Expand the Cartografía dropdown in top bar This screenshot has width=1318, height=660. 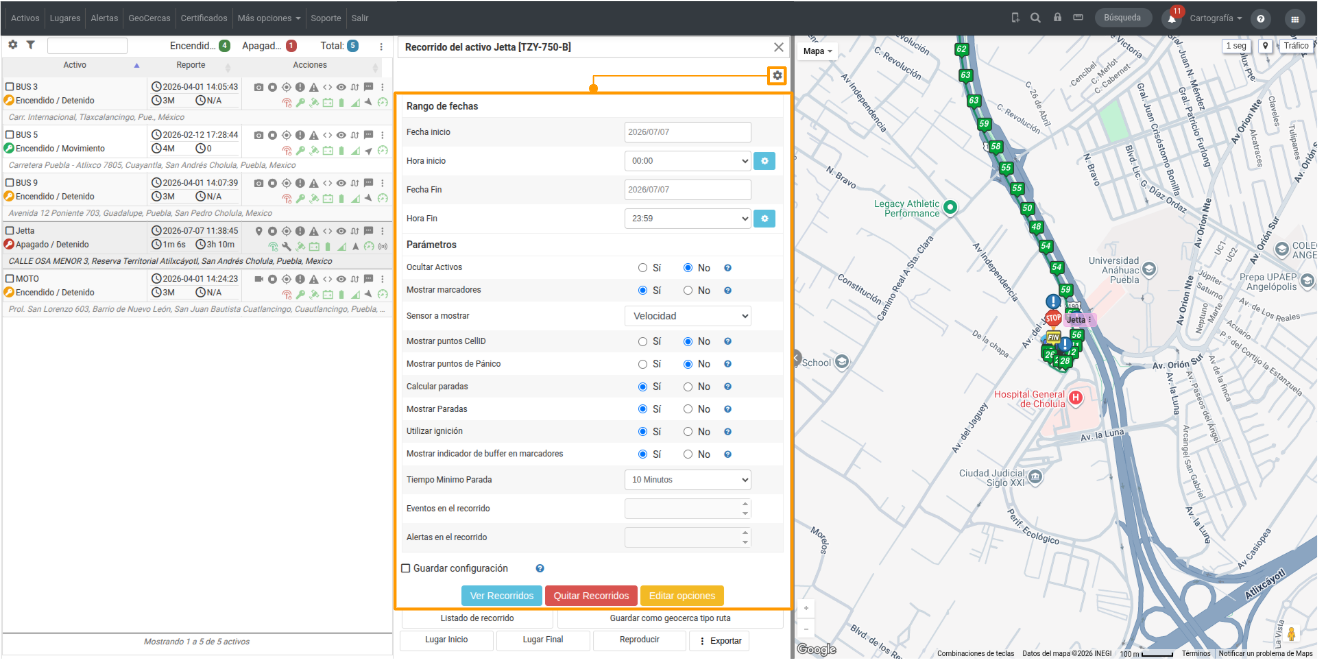(1216, 18)
